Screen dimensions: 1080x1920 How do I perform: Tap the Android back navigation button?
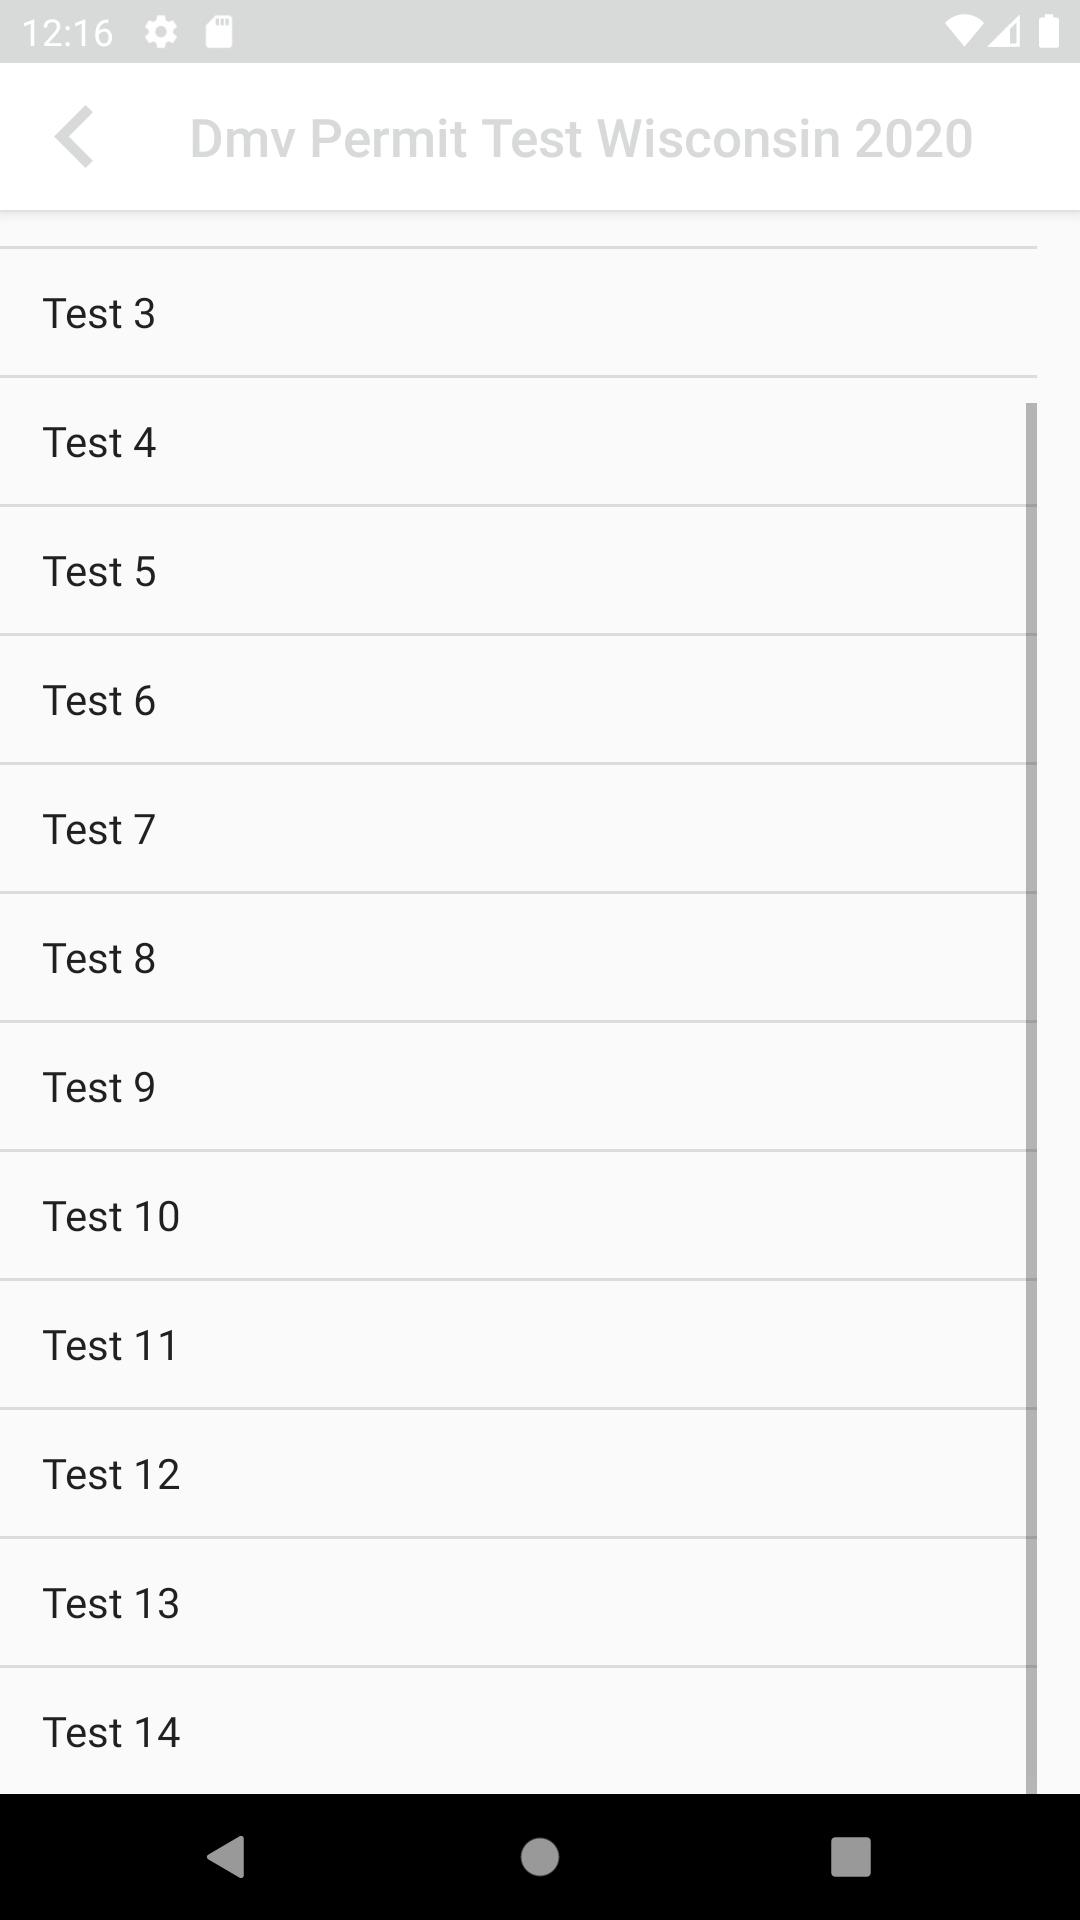click(226, 1857)
